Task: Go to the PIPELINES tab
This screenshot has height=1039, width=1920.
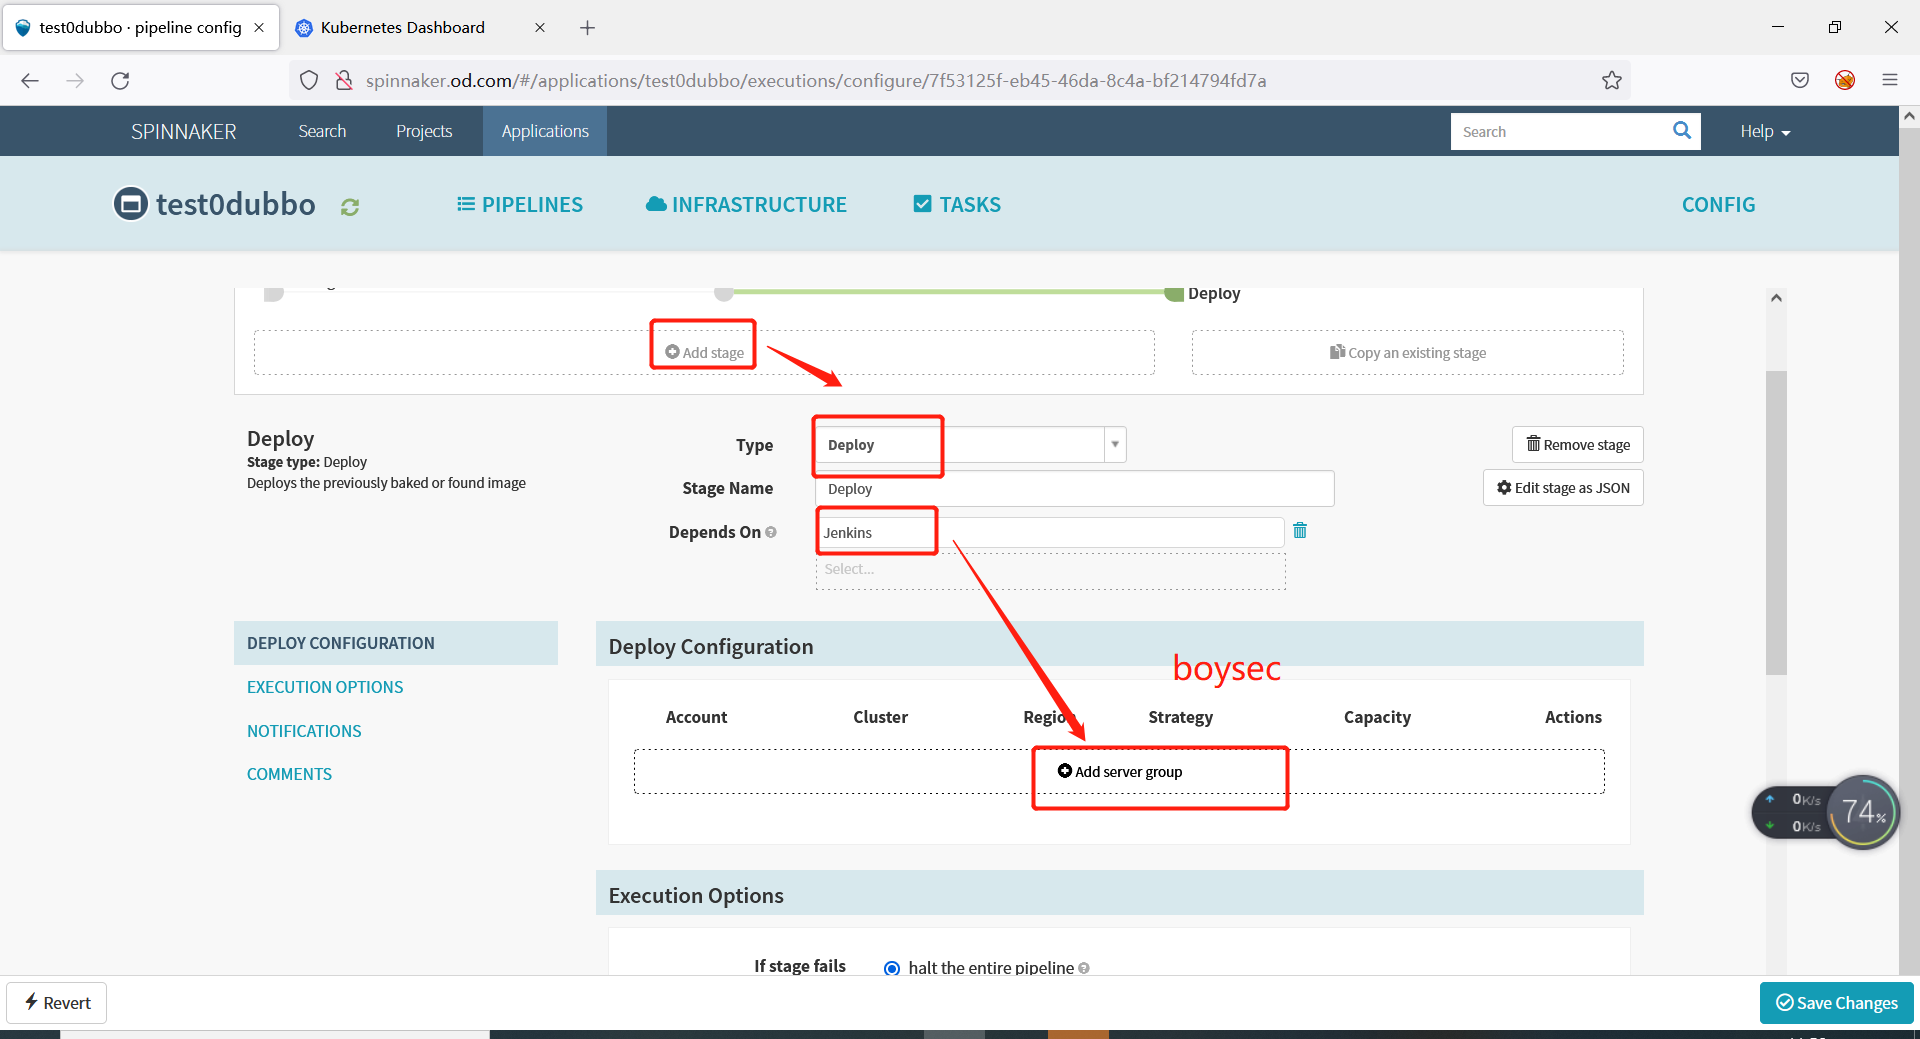Action: pyautogui.click(x=520, y=205)
